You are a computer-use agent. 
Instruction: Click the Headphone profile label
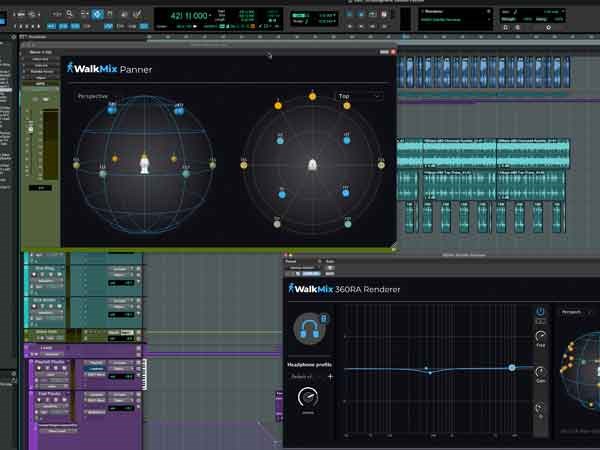click(310, 365)
